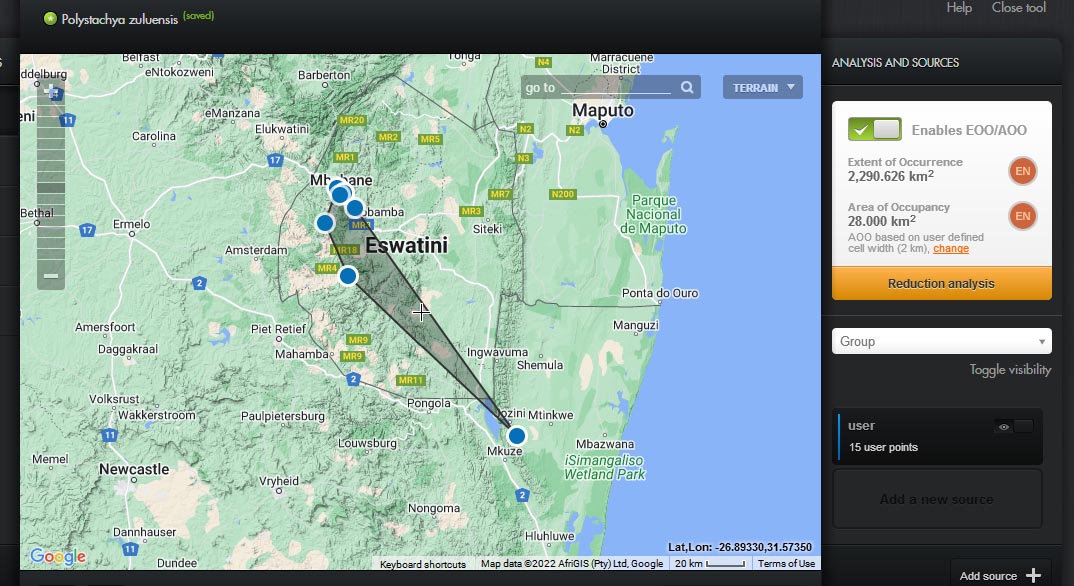Click the map zoom out minus icon

pyautogui.click(x=51, y=275)
